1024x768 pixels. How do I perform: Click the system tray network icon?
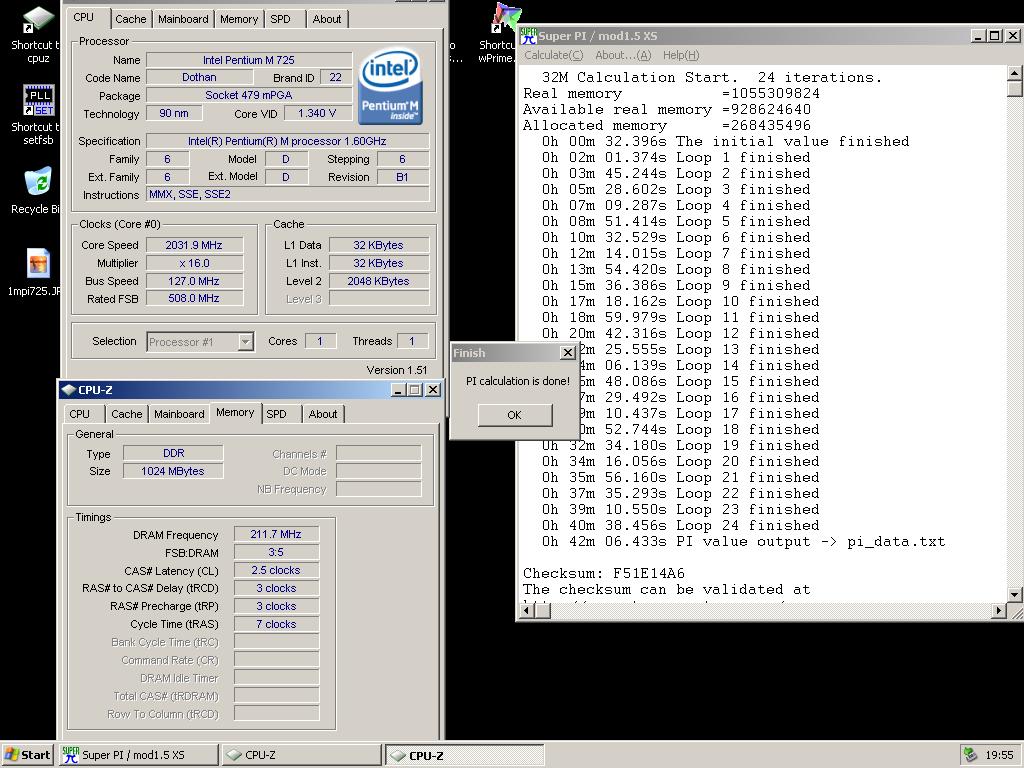tap(971, 755)
